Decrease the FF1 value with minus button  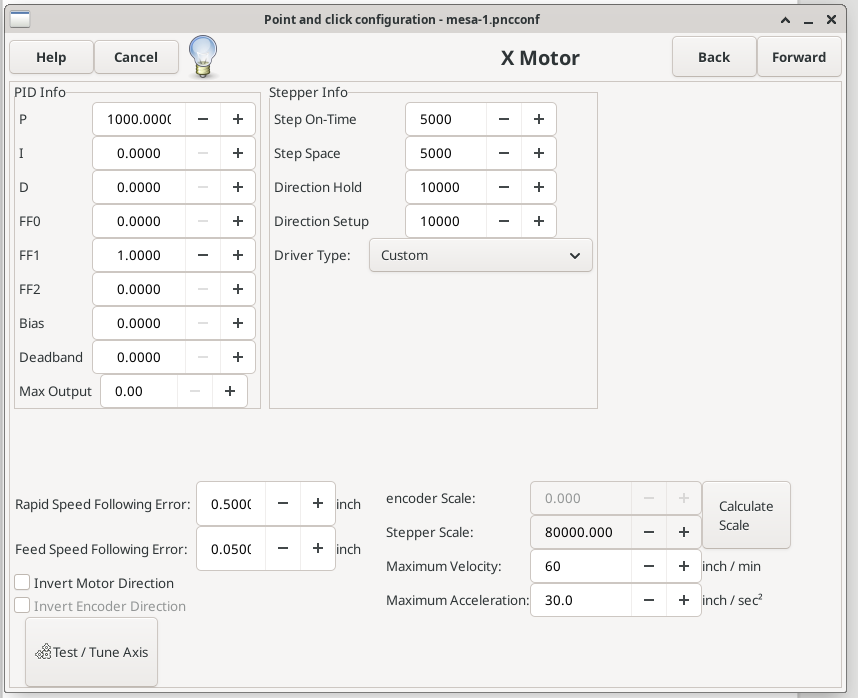point(203,255)
